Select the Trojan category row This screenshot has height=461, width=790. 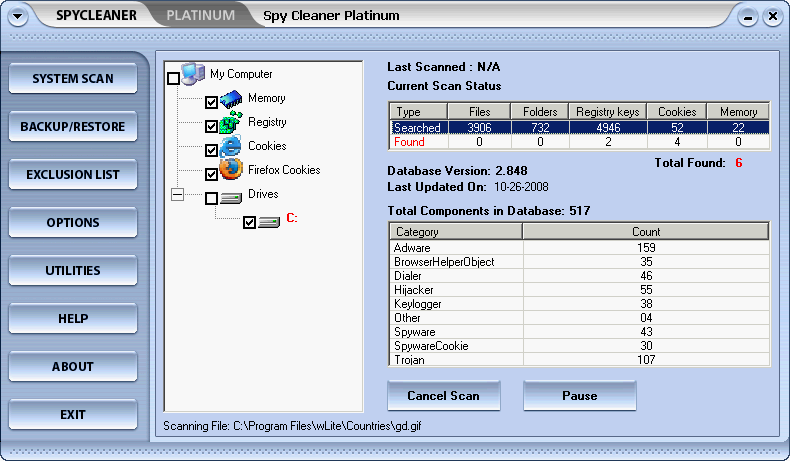tap(579, 359)
